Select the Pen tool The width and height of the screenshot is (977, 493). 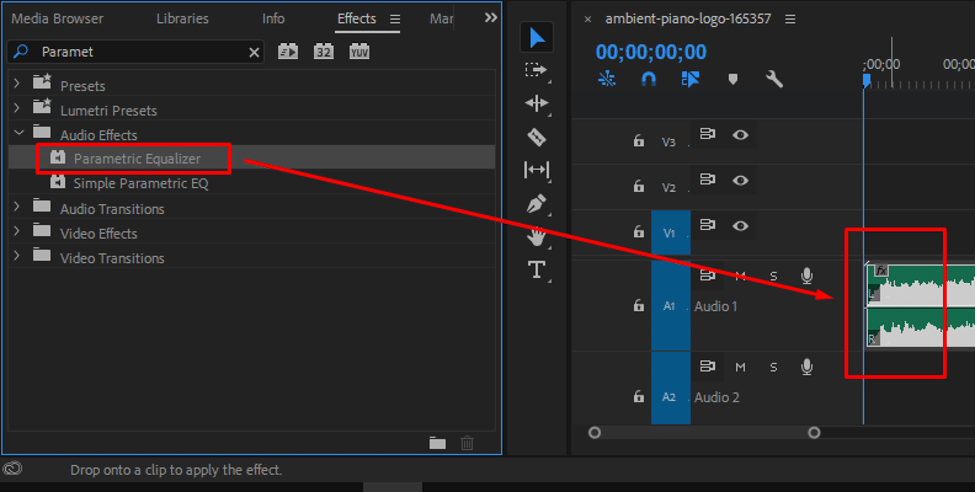pos(536,203)
